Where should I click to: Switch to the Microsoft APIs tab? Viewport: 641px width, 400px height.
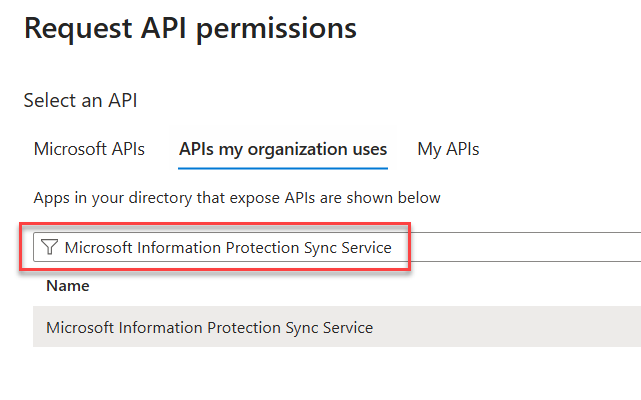tap(89, 150)
